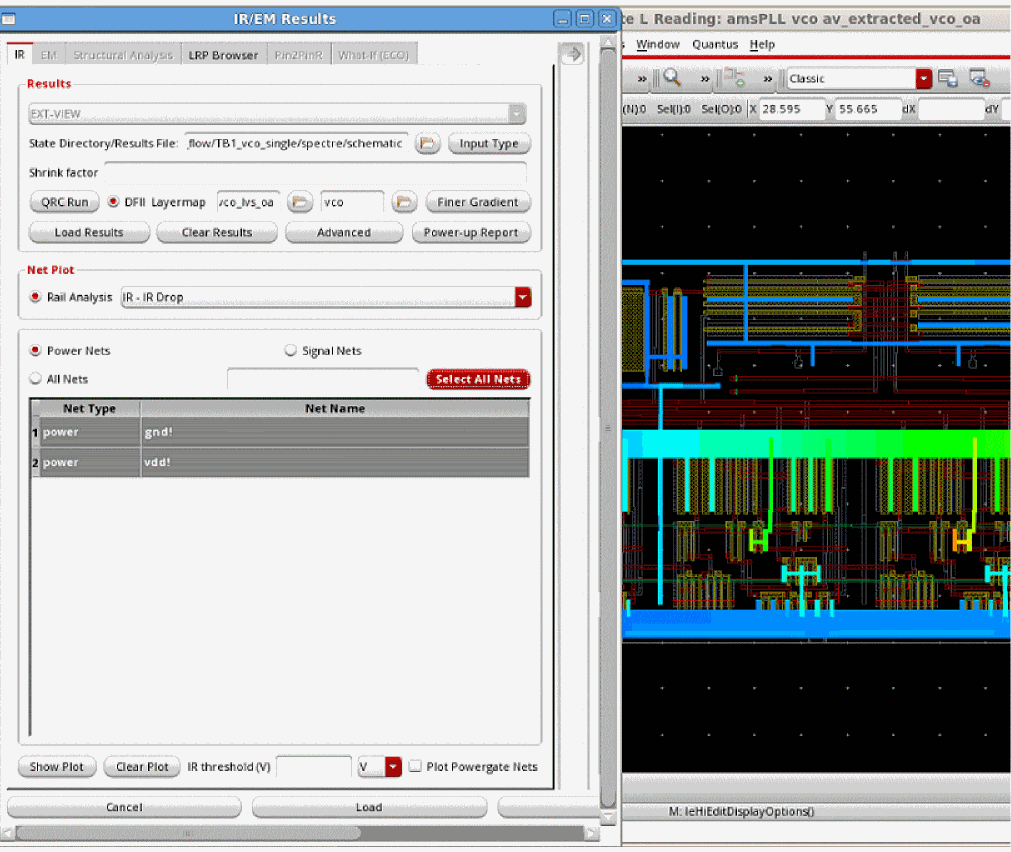Open the Quantus menu
Screen dimensions: 1011x852
pyautogui.click(x=715, y=45)
